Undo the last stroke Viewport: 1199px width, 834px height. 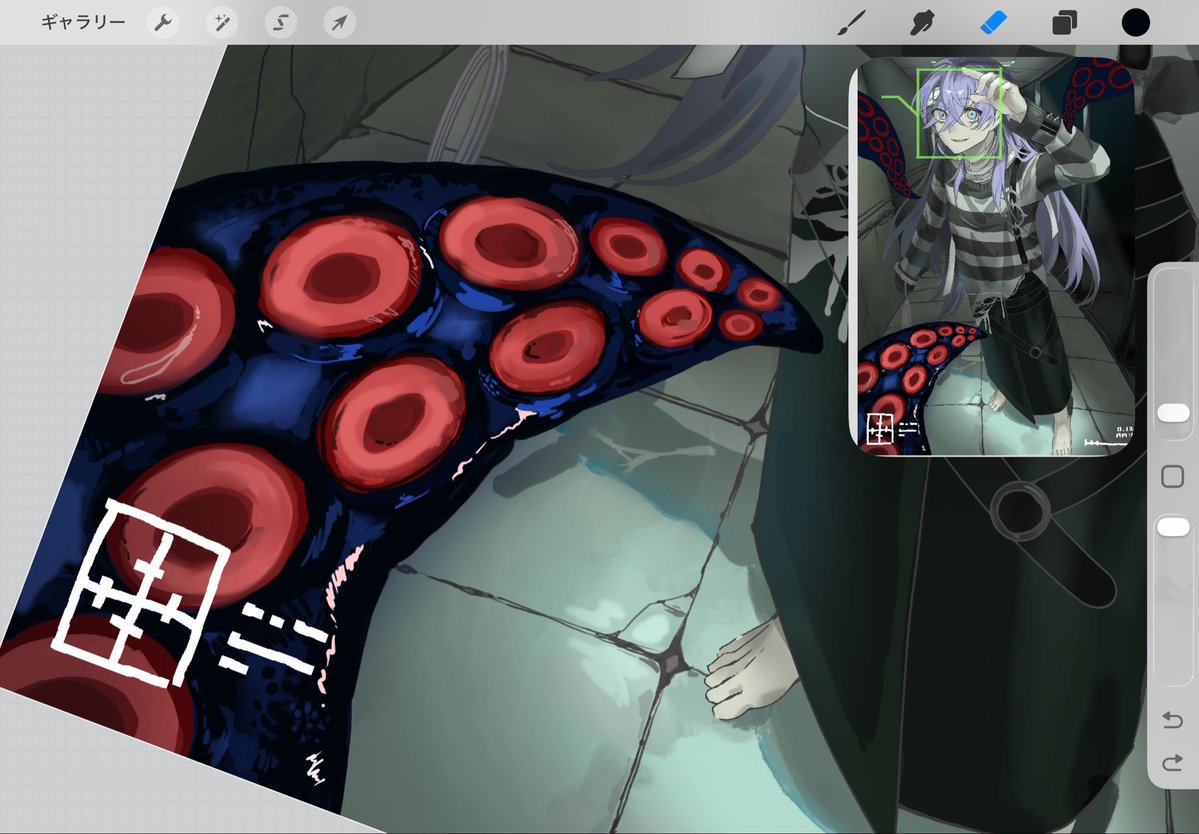click(1172, 719)
